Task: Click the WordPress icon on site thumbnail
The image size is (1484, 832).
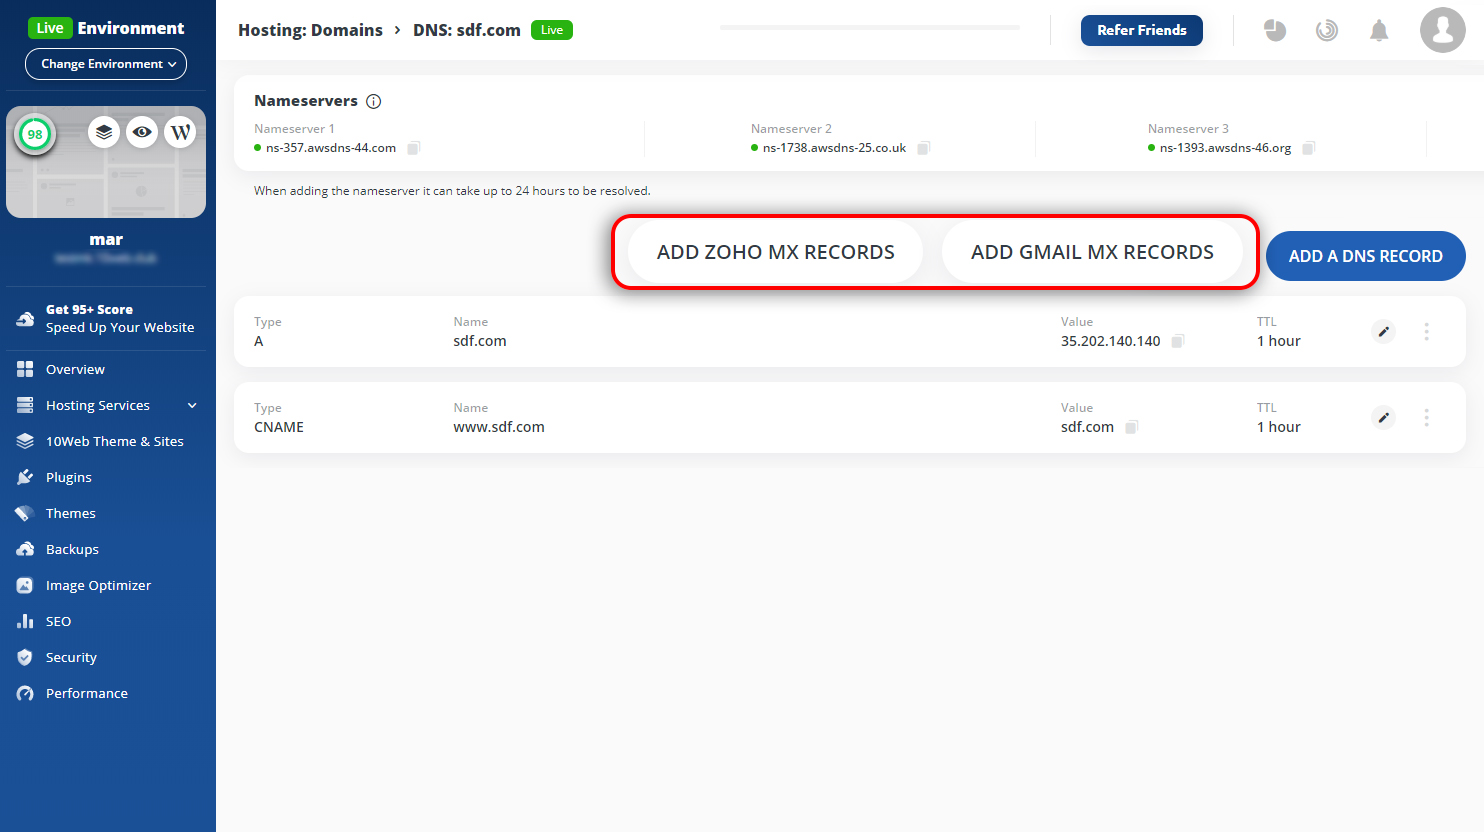Action: click(x=180, y=132)
